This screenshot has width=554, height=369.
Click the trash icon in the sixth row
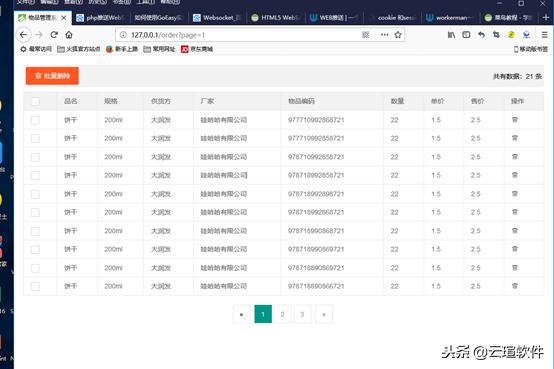pyautogui.click(x=515, y=212)
